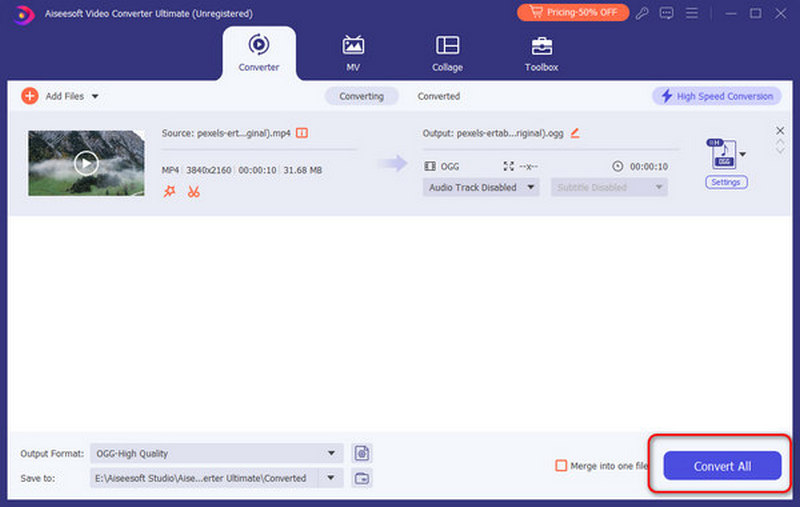800x507 pixels.
Task: Move the file down with arrow
Action: pyautogui.click(x=780, y=151)
